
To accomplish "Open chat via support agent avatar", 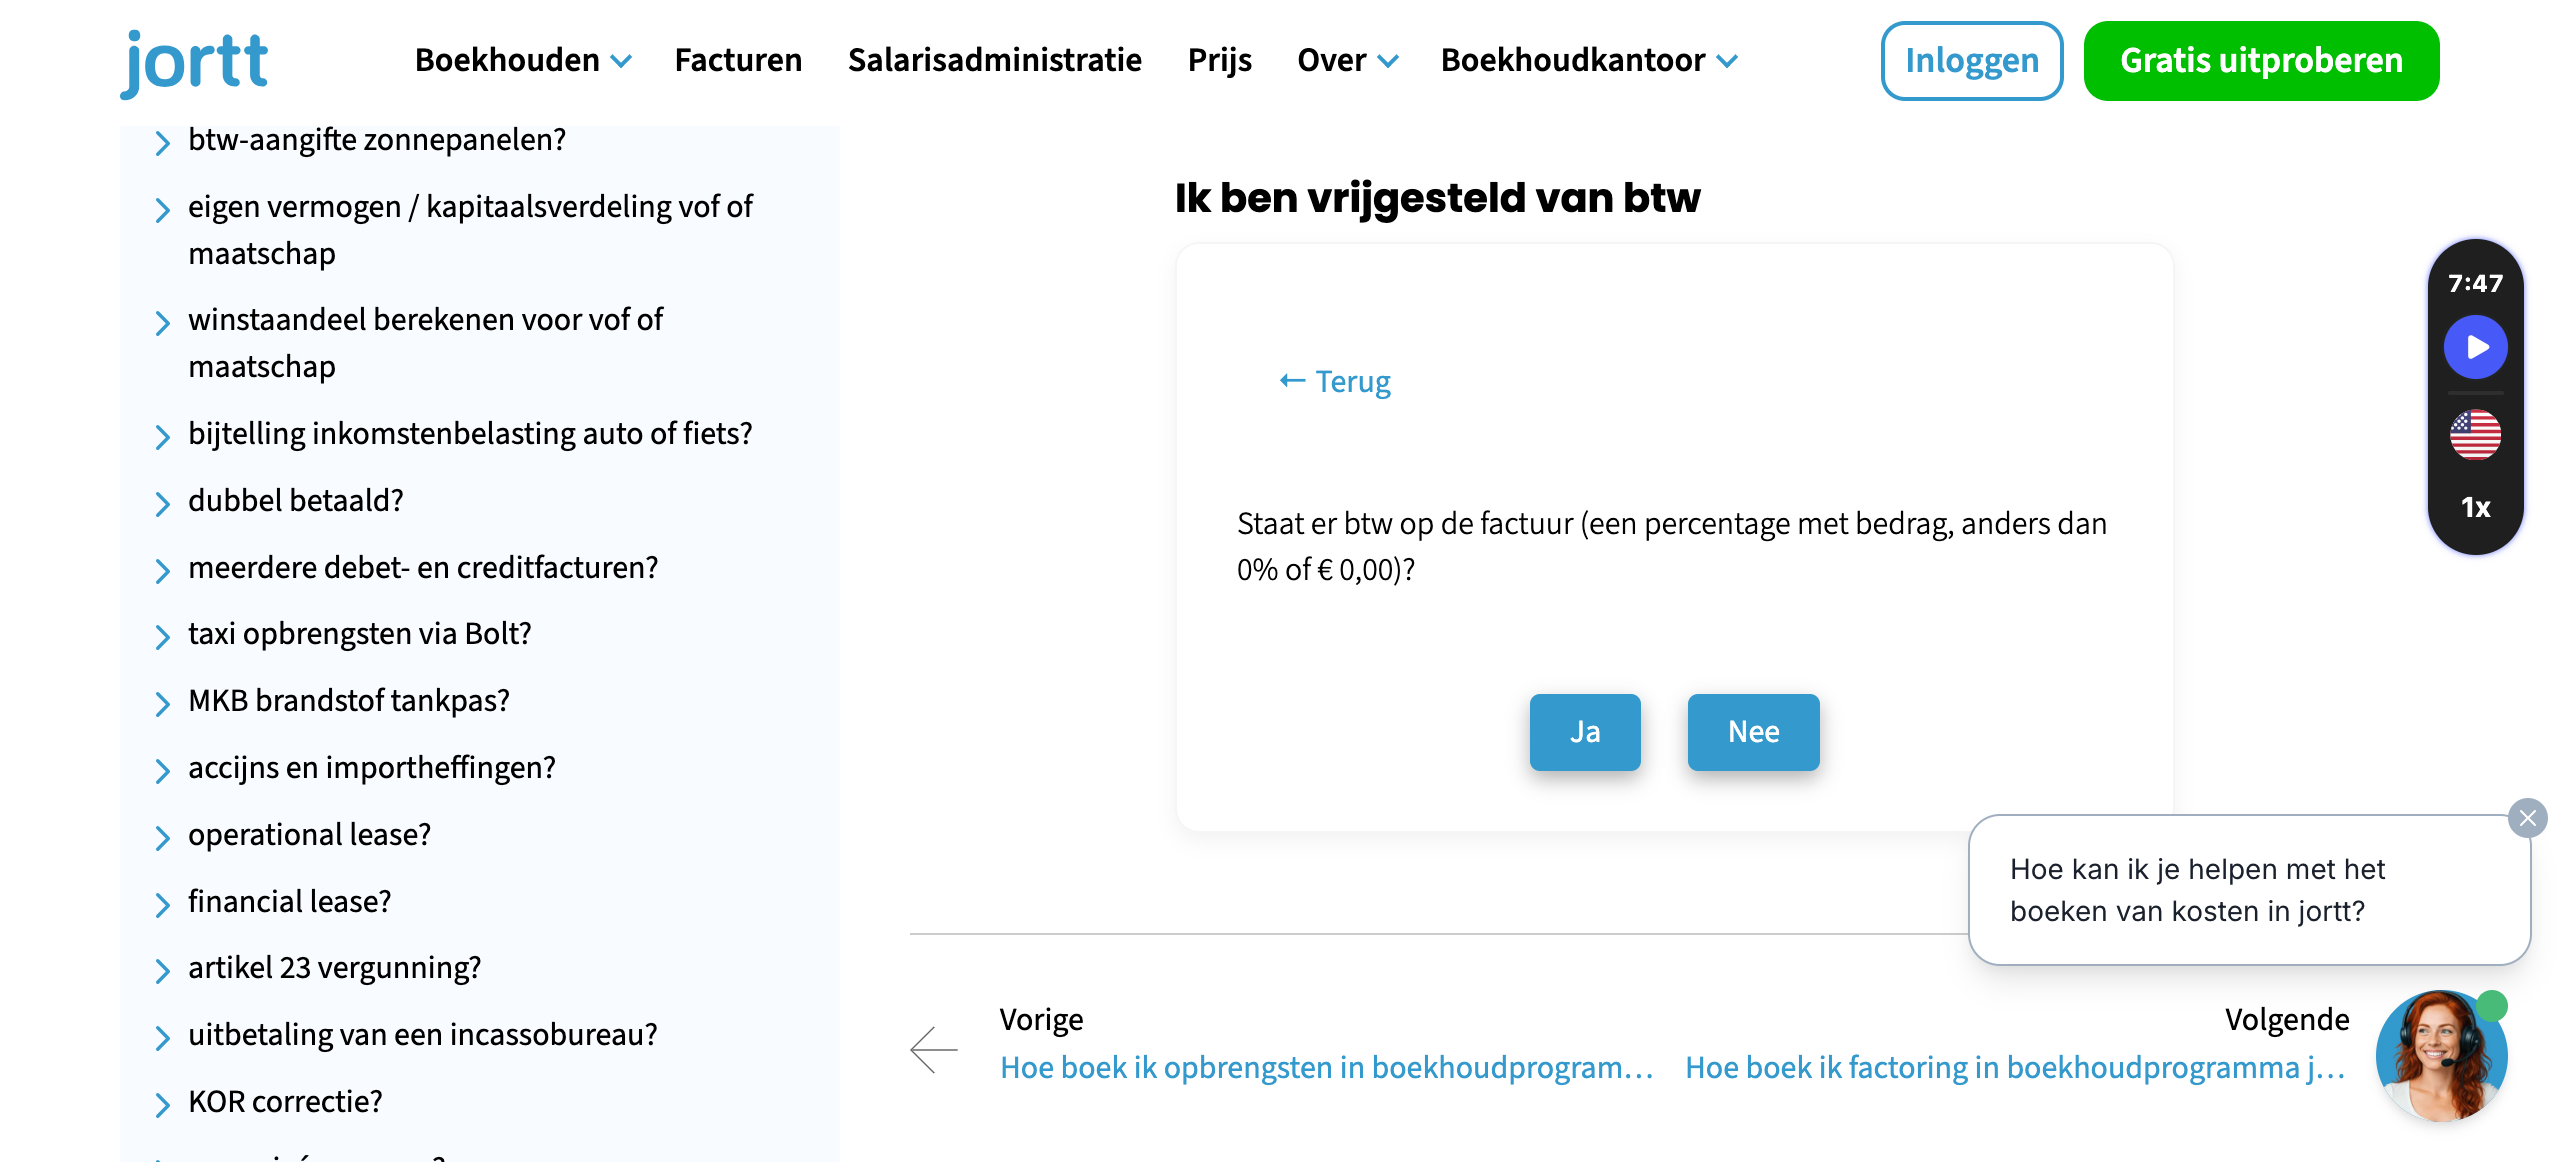I will click(2441, 1056).
